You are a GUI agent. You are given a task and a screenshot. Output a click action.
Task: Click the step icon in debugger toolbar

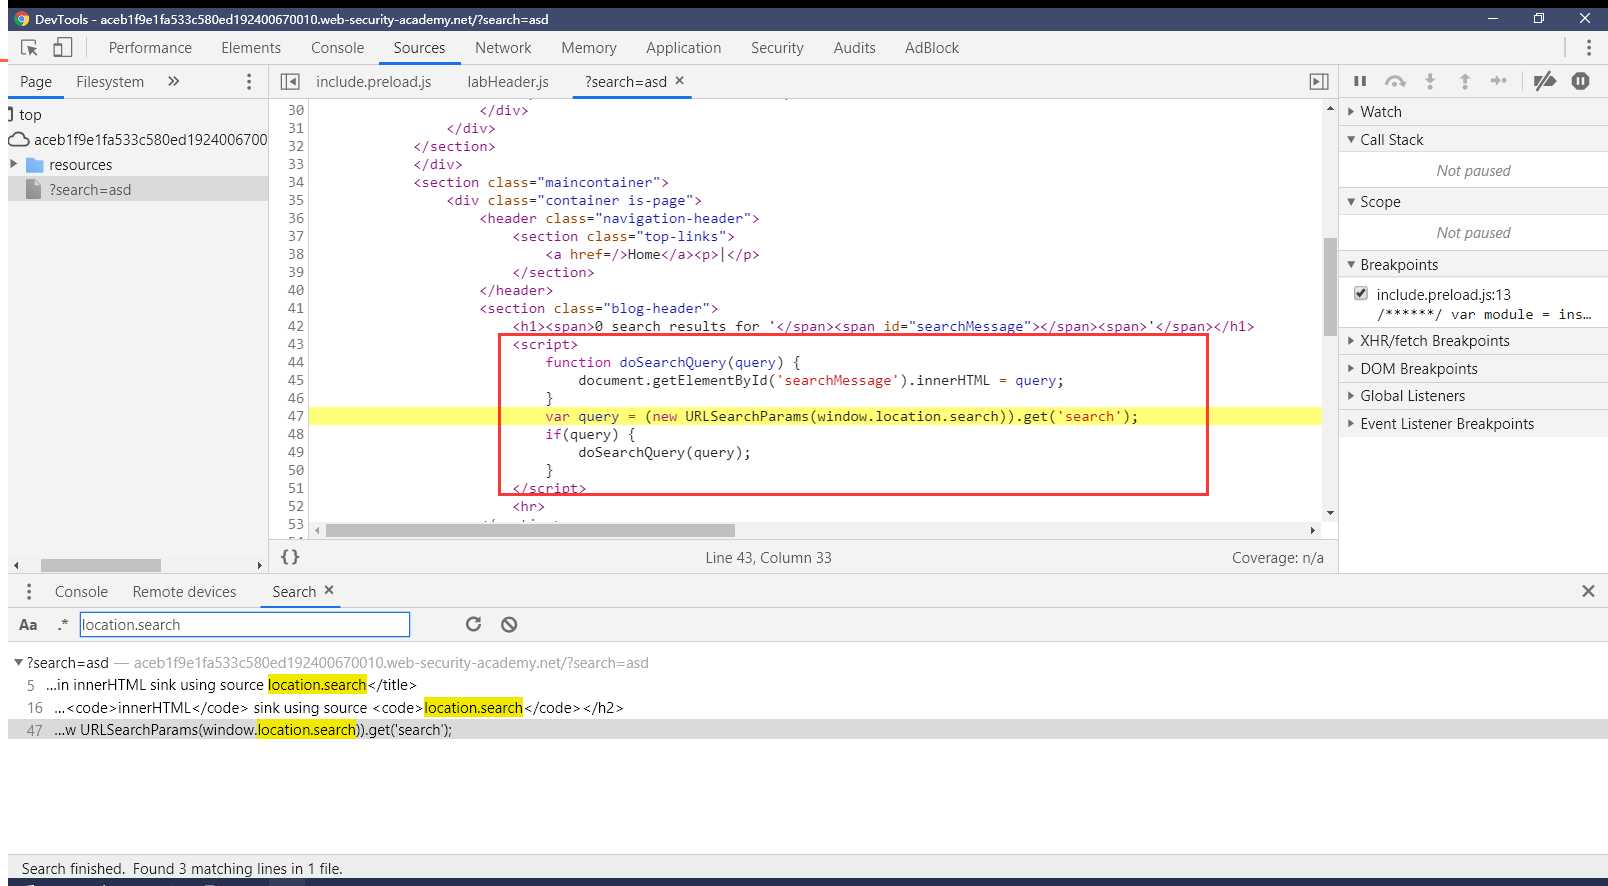click(x=1498, y=81)
